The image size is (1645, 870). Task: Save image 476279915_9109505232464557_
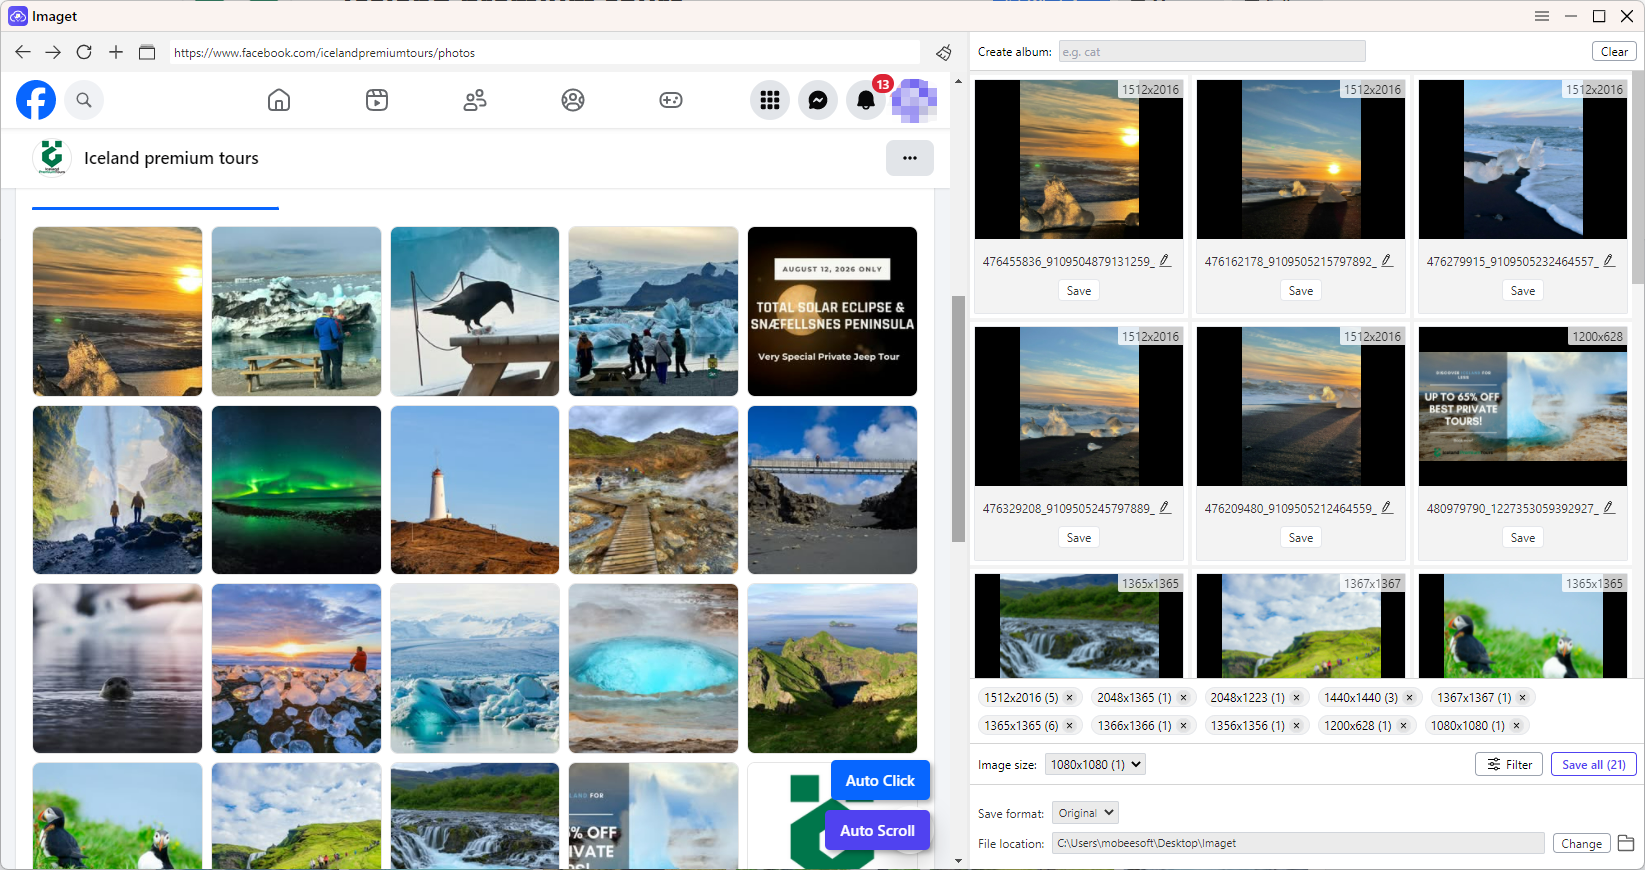click(x=1523, y=291)
